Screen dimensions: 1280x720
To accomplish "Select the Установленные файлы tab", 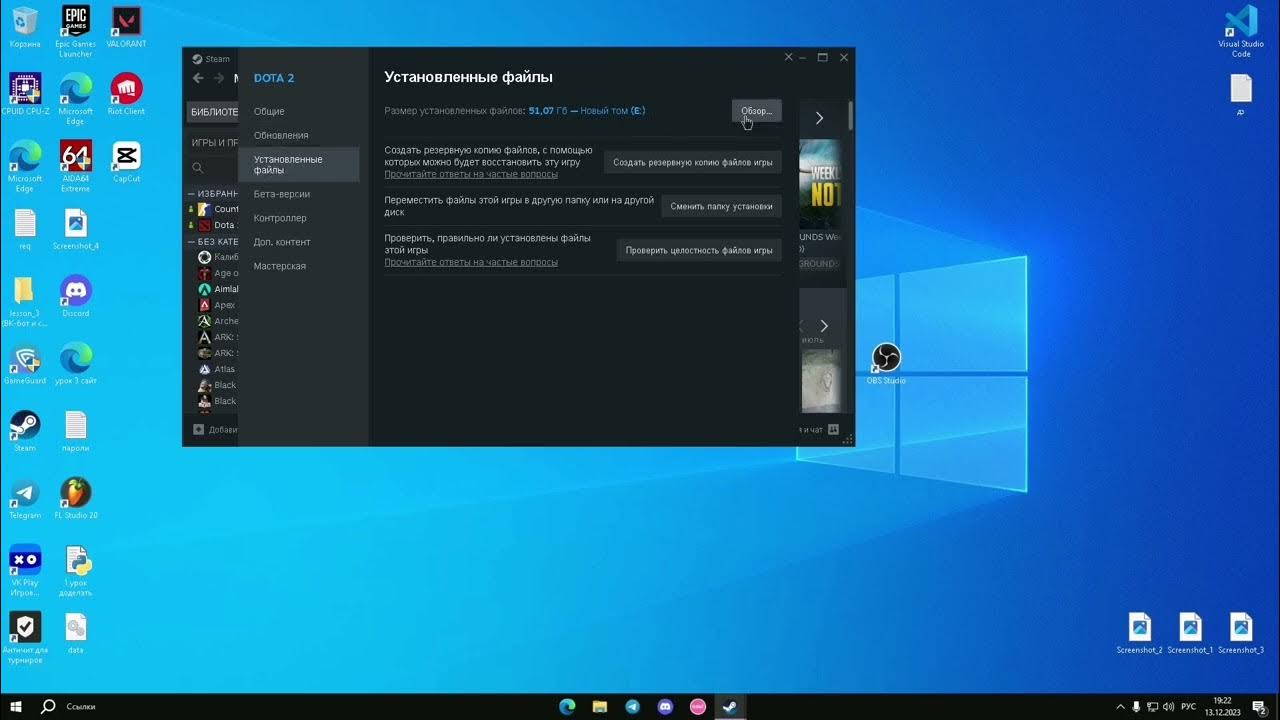I will pos(299,165).
